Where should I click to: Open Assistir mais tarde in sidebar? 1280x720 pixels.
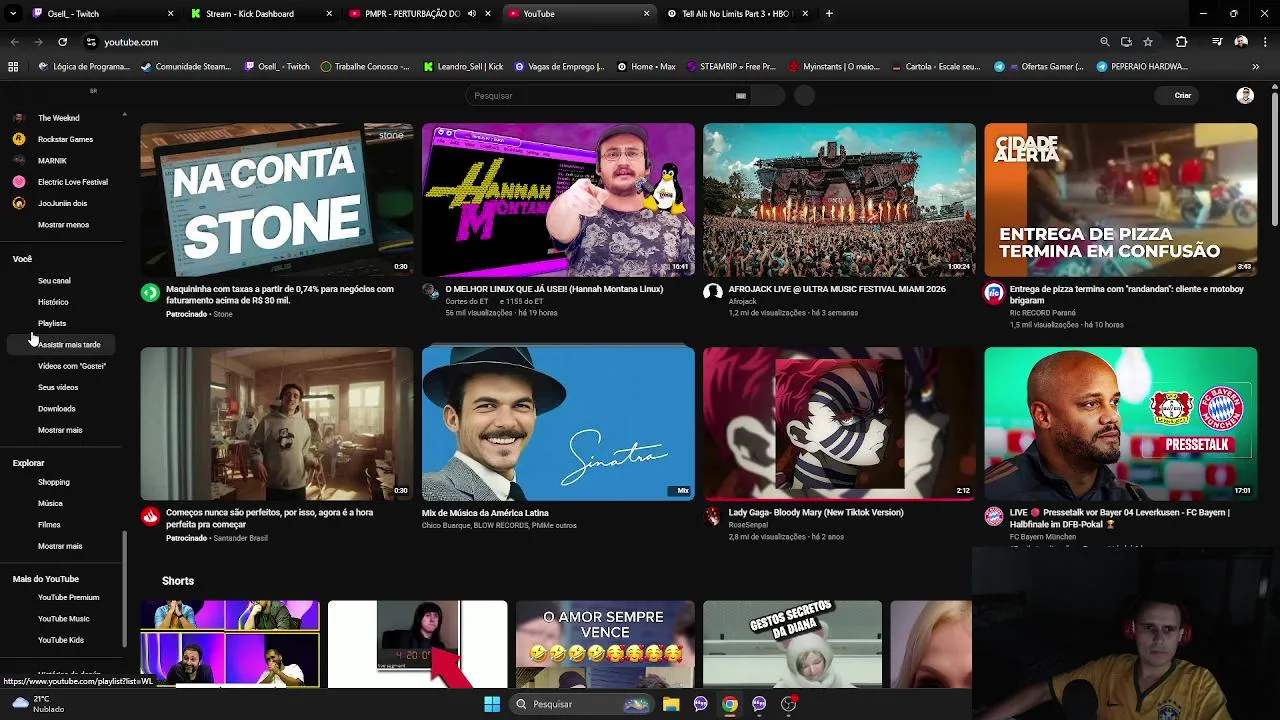click(60, 345)
